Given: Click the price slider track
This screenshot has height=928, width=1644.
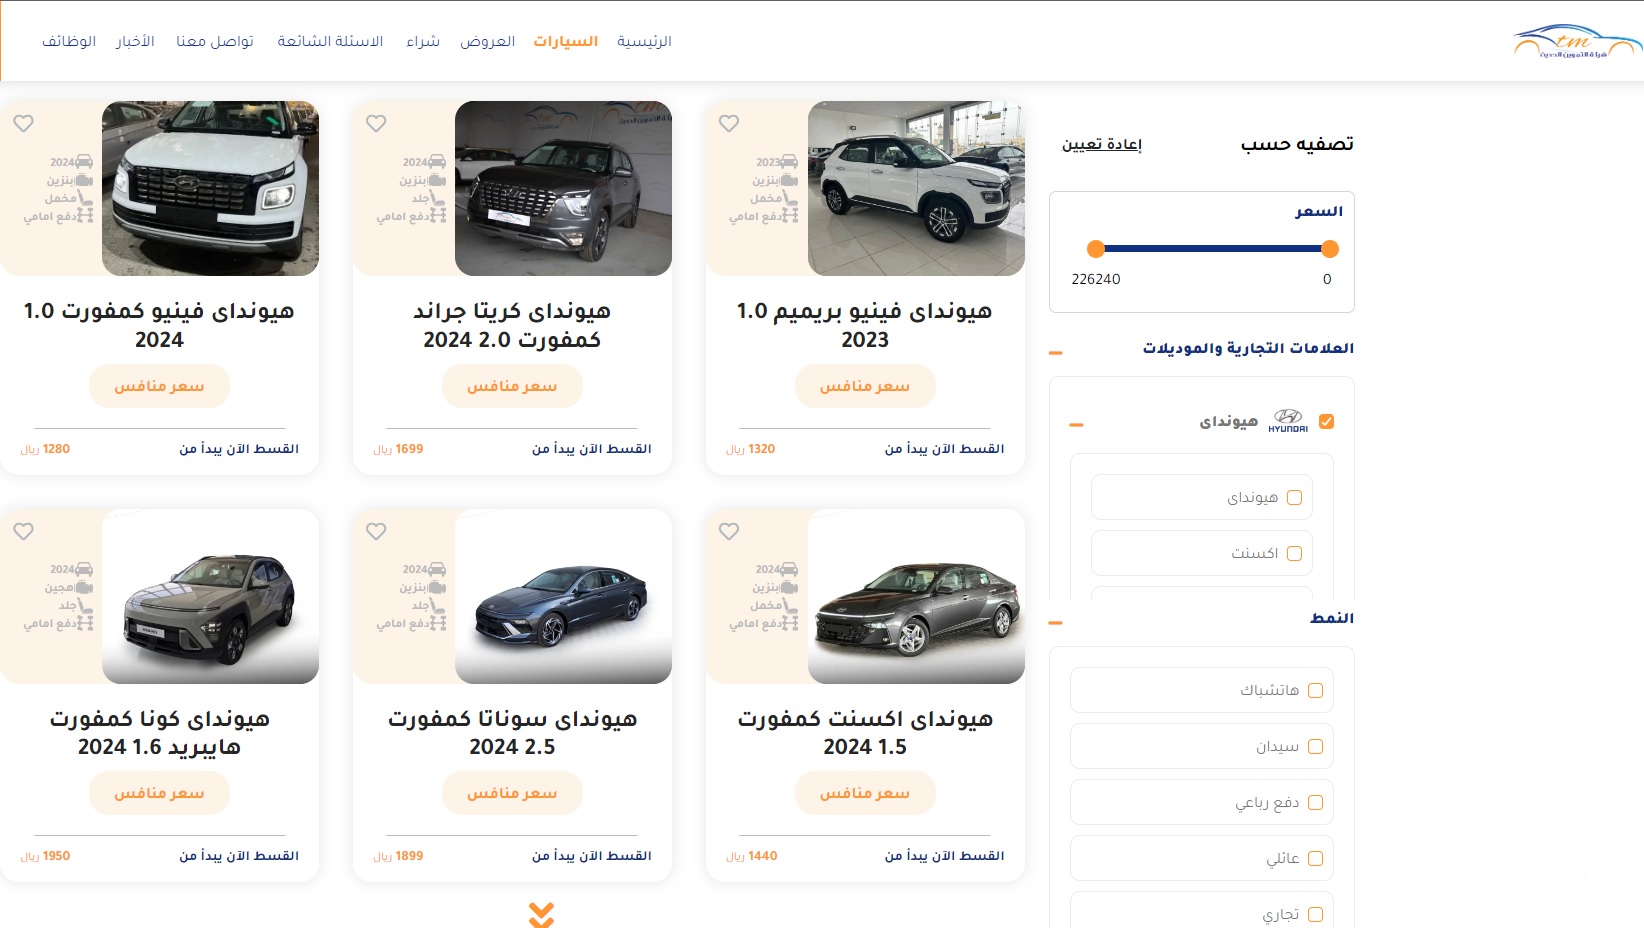Looking at the screenshot, I should [1212, 249].
